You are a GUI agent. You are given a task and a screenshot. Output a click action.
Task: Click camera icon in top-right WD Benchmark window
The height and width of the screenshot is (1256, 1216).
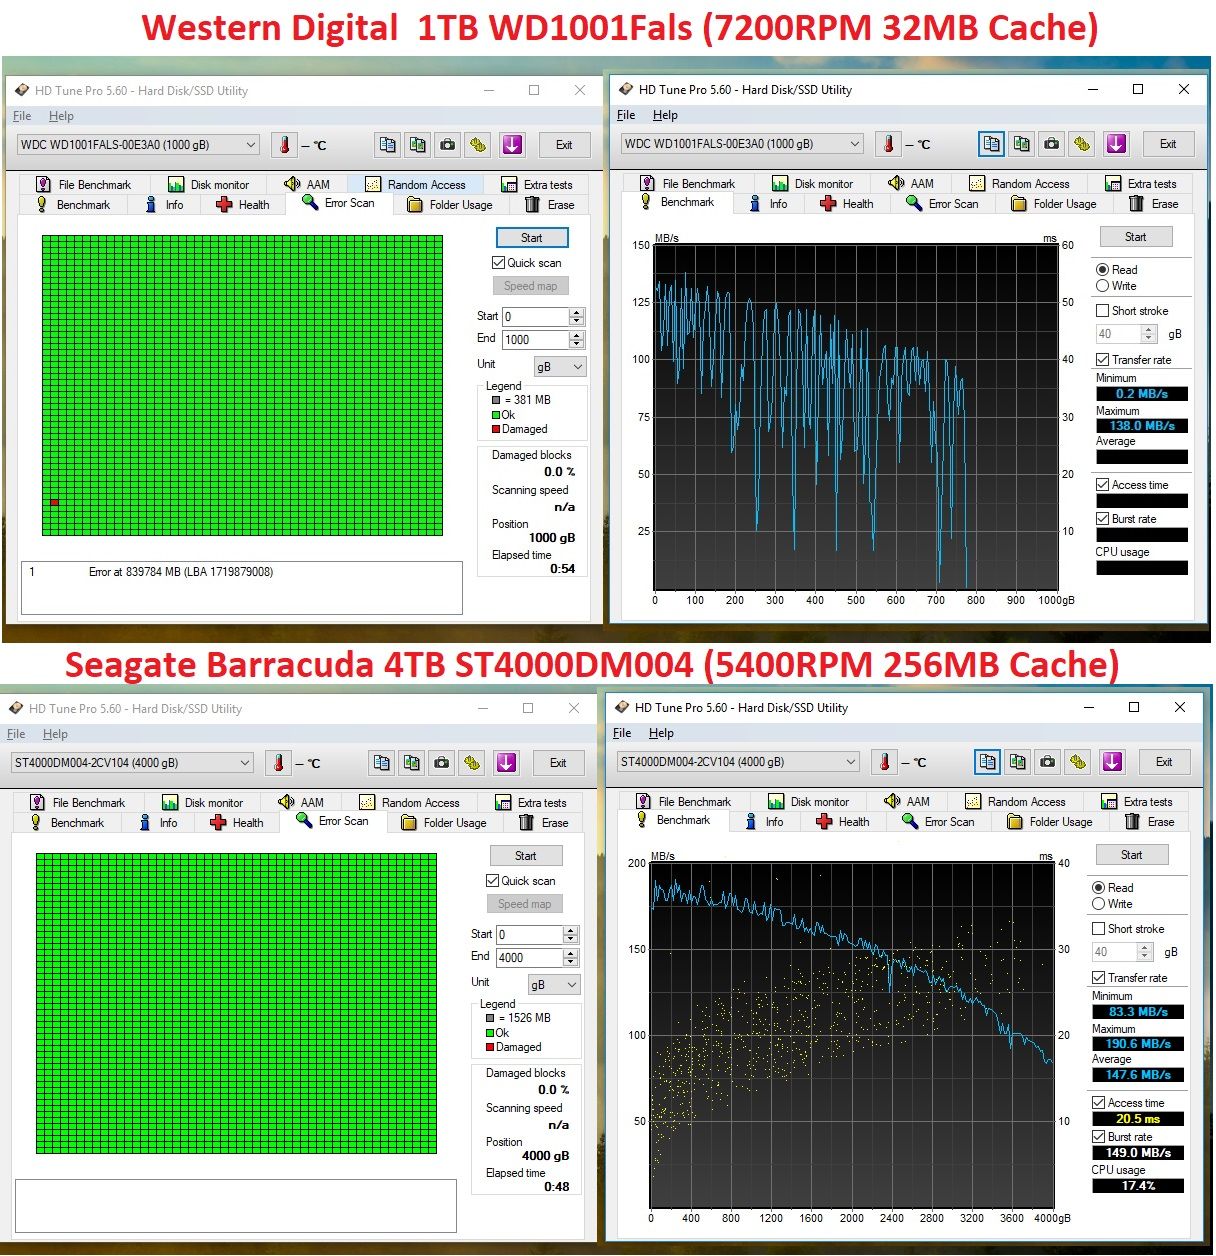[x=1052, y=144]
